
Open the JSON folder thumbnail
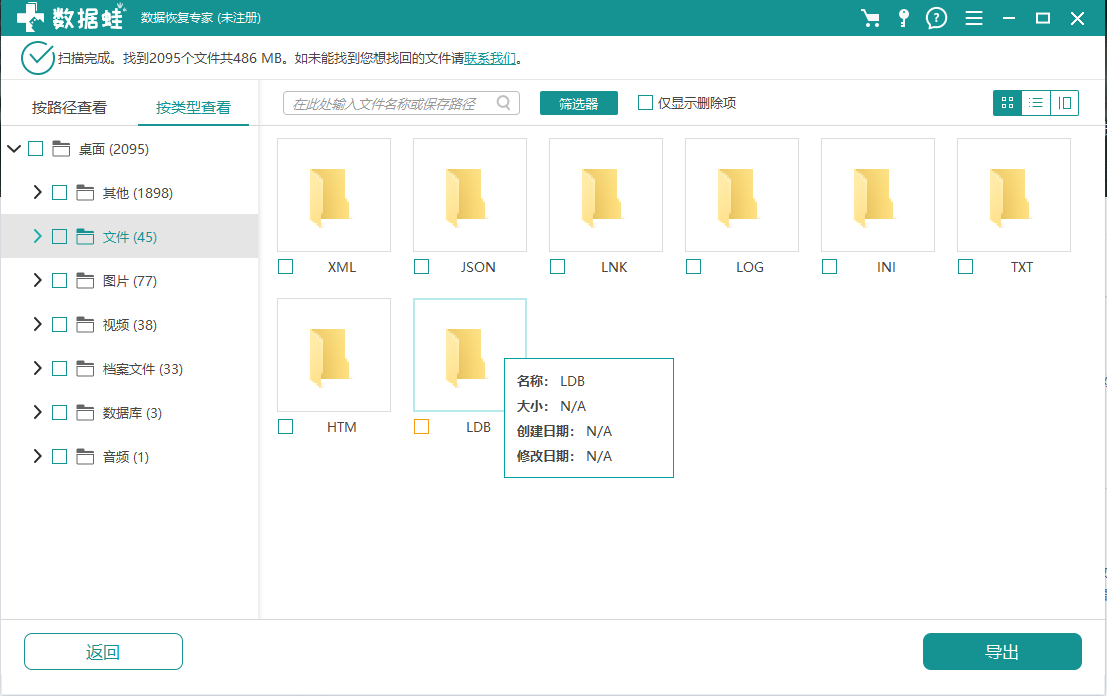click(x=470, y=195)
